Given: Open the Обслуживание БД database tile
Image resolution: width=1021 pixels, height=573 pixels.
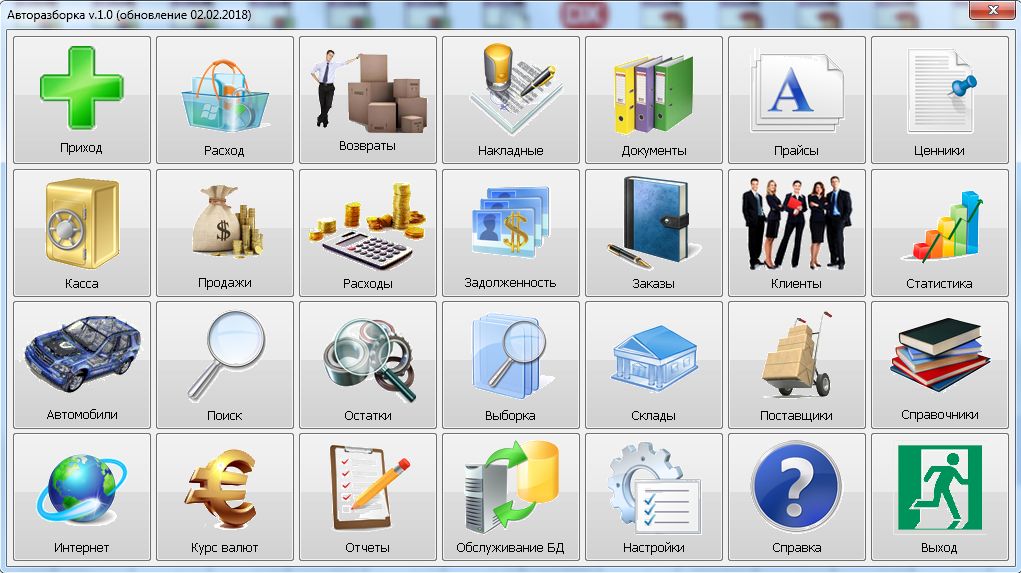Looking at the screenshot, I should [x=510, y=497].
